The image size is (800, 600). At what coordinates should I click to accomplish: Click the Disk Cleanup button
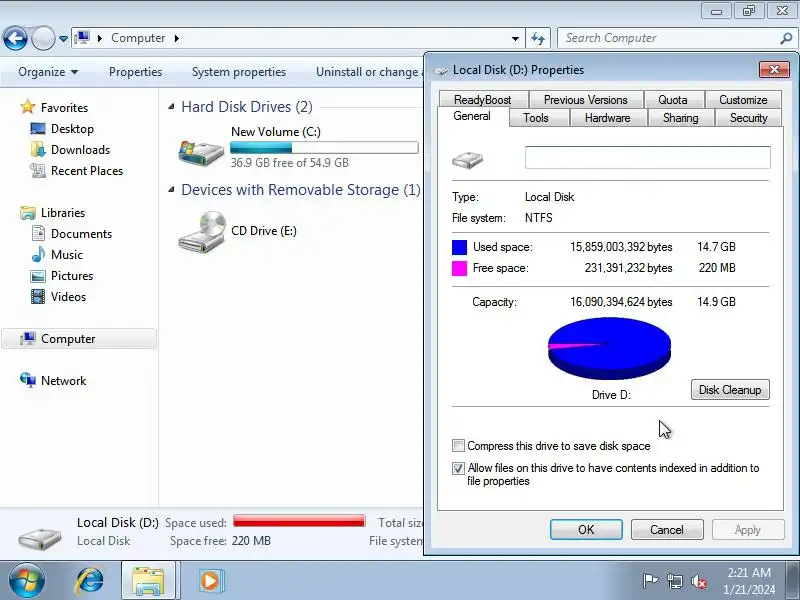730,390
